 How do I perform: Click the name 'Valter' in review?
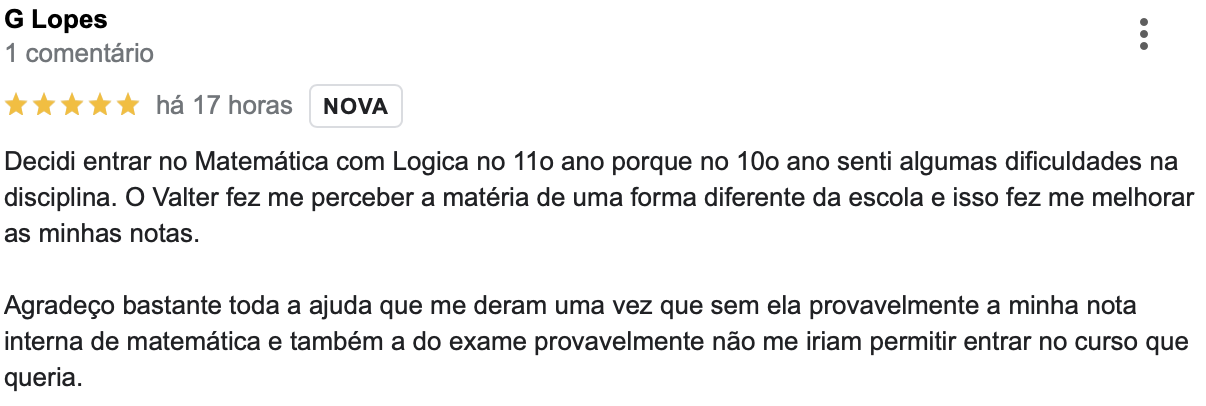point(184,198)
